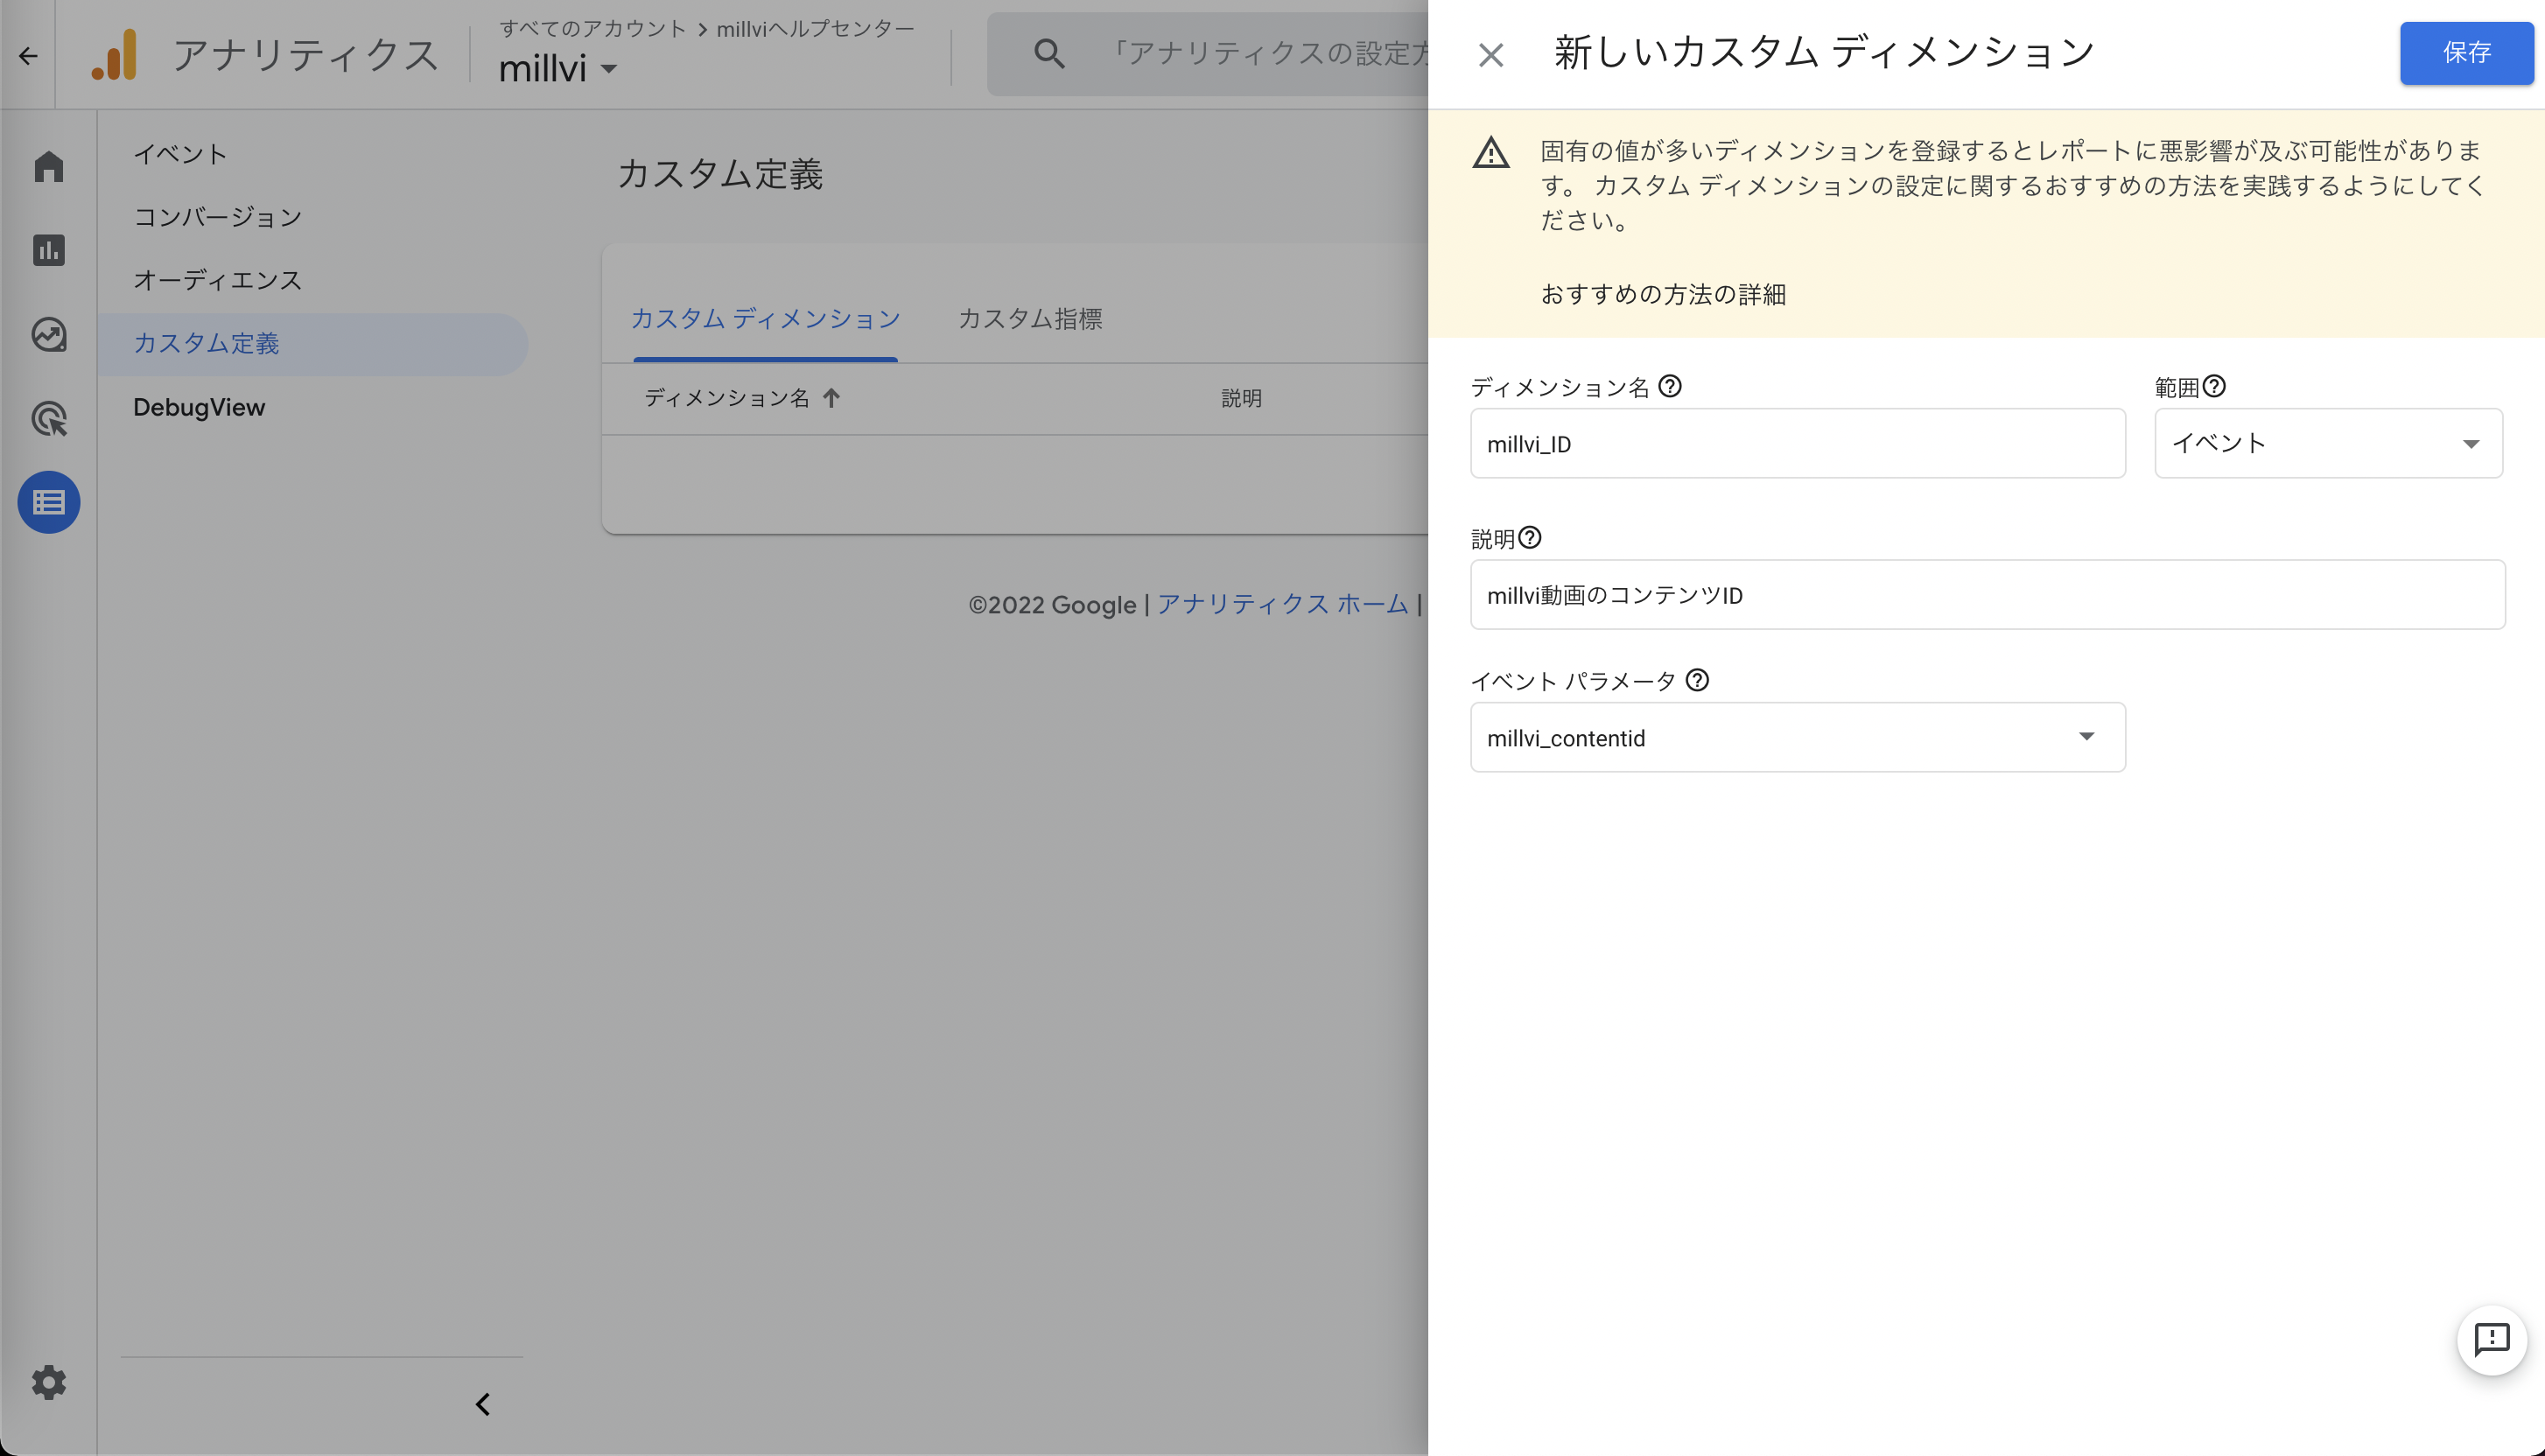Open the 範囲 dropdown showing イベント

click(2328, 443)
